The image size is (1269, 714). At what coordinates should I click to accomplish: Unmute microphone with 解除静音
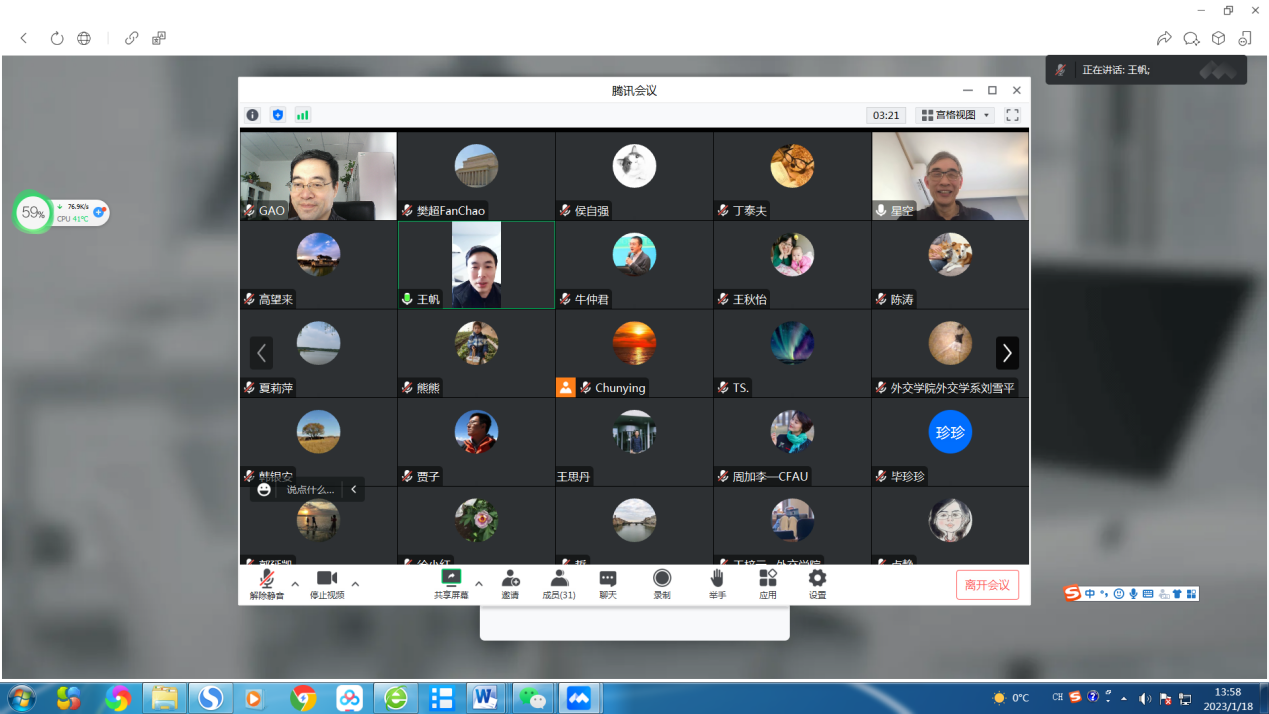click(267, 584)
